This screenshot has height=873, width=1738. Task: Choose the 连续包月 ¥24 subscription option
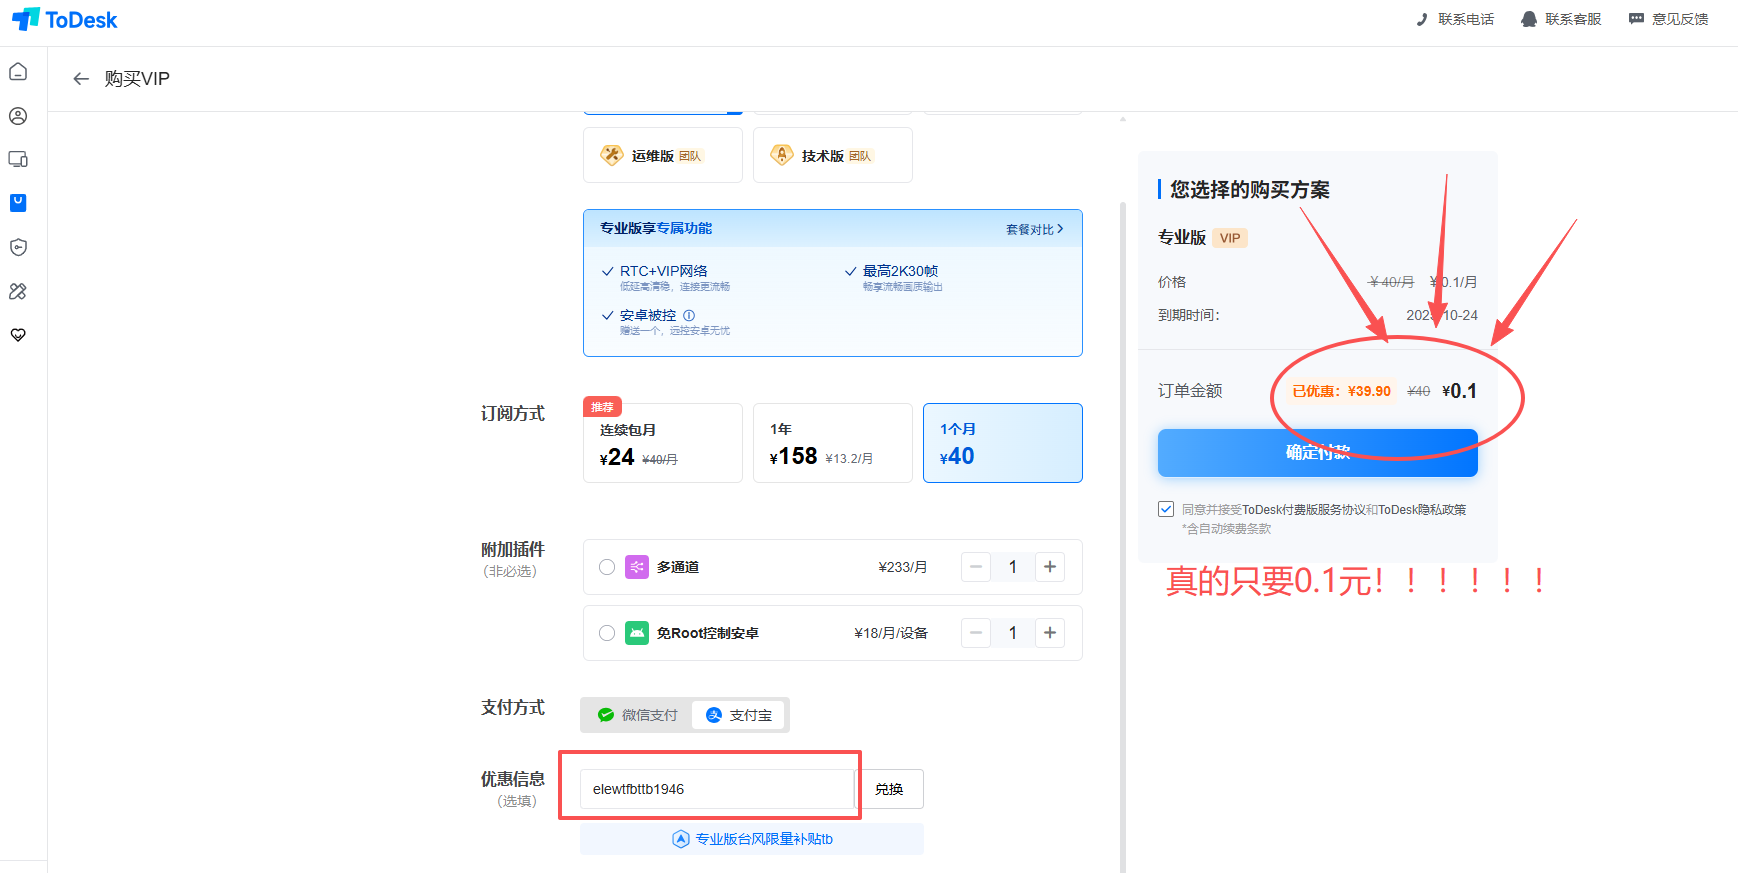click(x=663, y=443)
